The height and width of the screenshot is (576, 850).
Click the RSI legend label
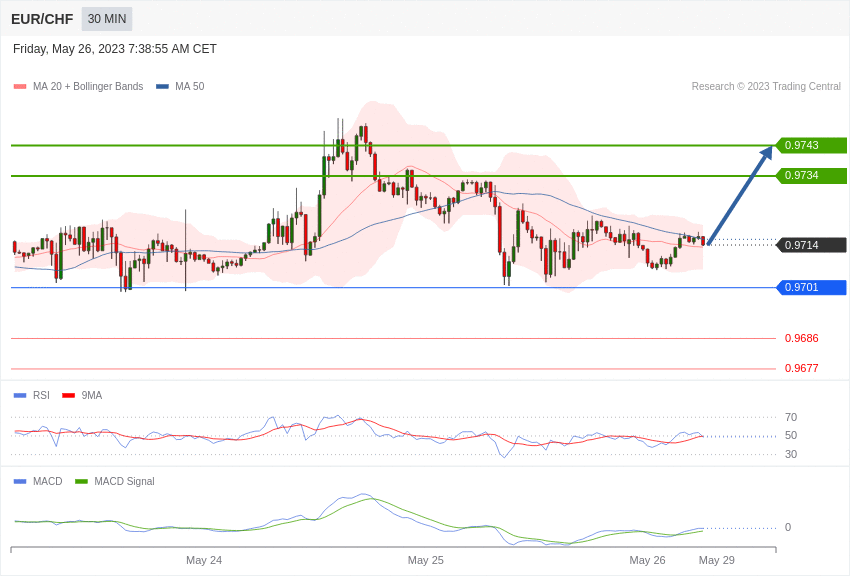click(41, 396)
